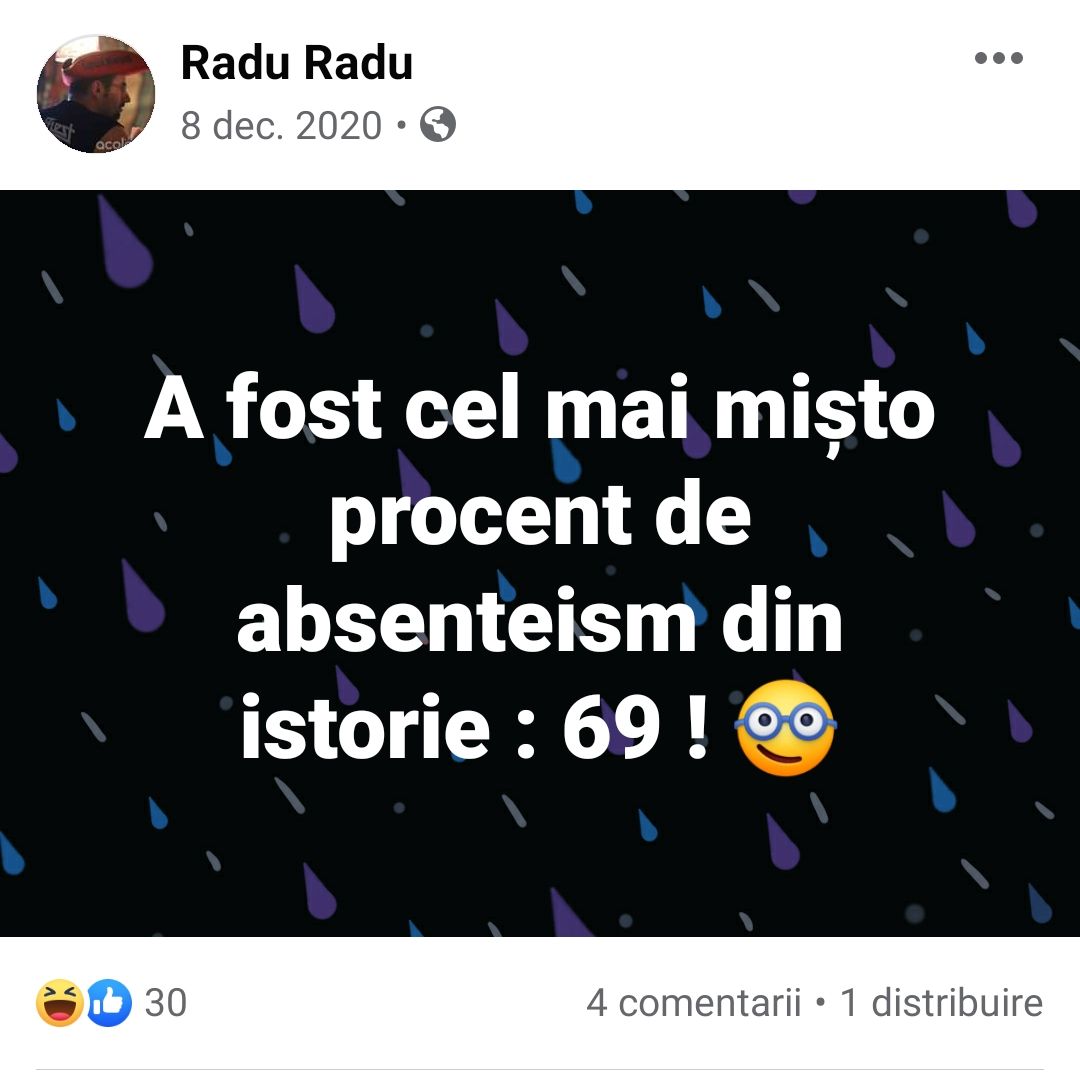The image size is (1080, 1088).
Task: Click the post date 8 dec. 2020
Action: pyautogui.click(x=281, y=126)
